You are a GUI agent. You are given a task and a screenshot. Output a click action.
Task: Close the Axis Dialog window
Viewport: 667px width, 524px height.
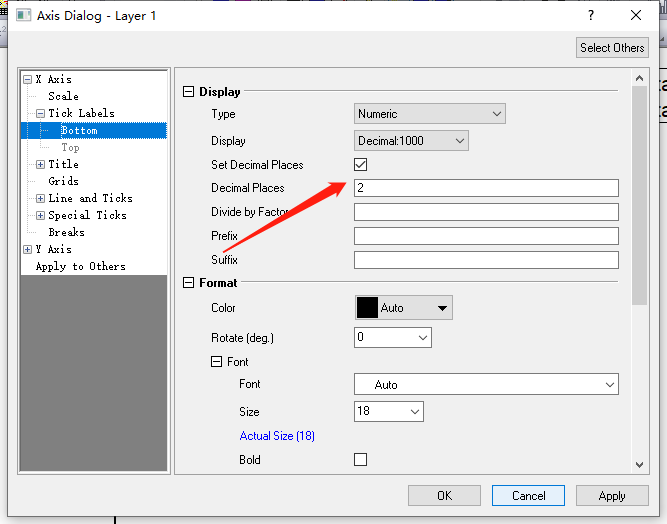pyautogui.click(x=636, y=15)
